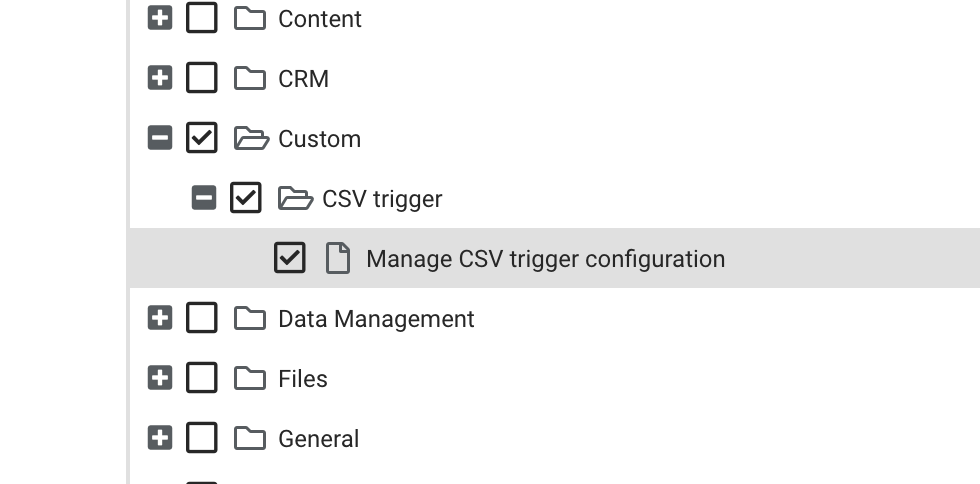
Task: Expand the Content node
Action: 160,18
